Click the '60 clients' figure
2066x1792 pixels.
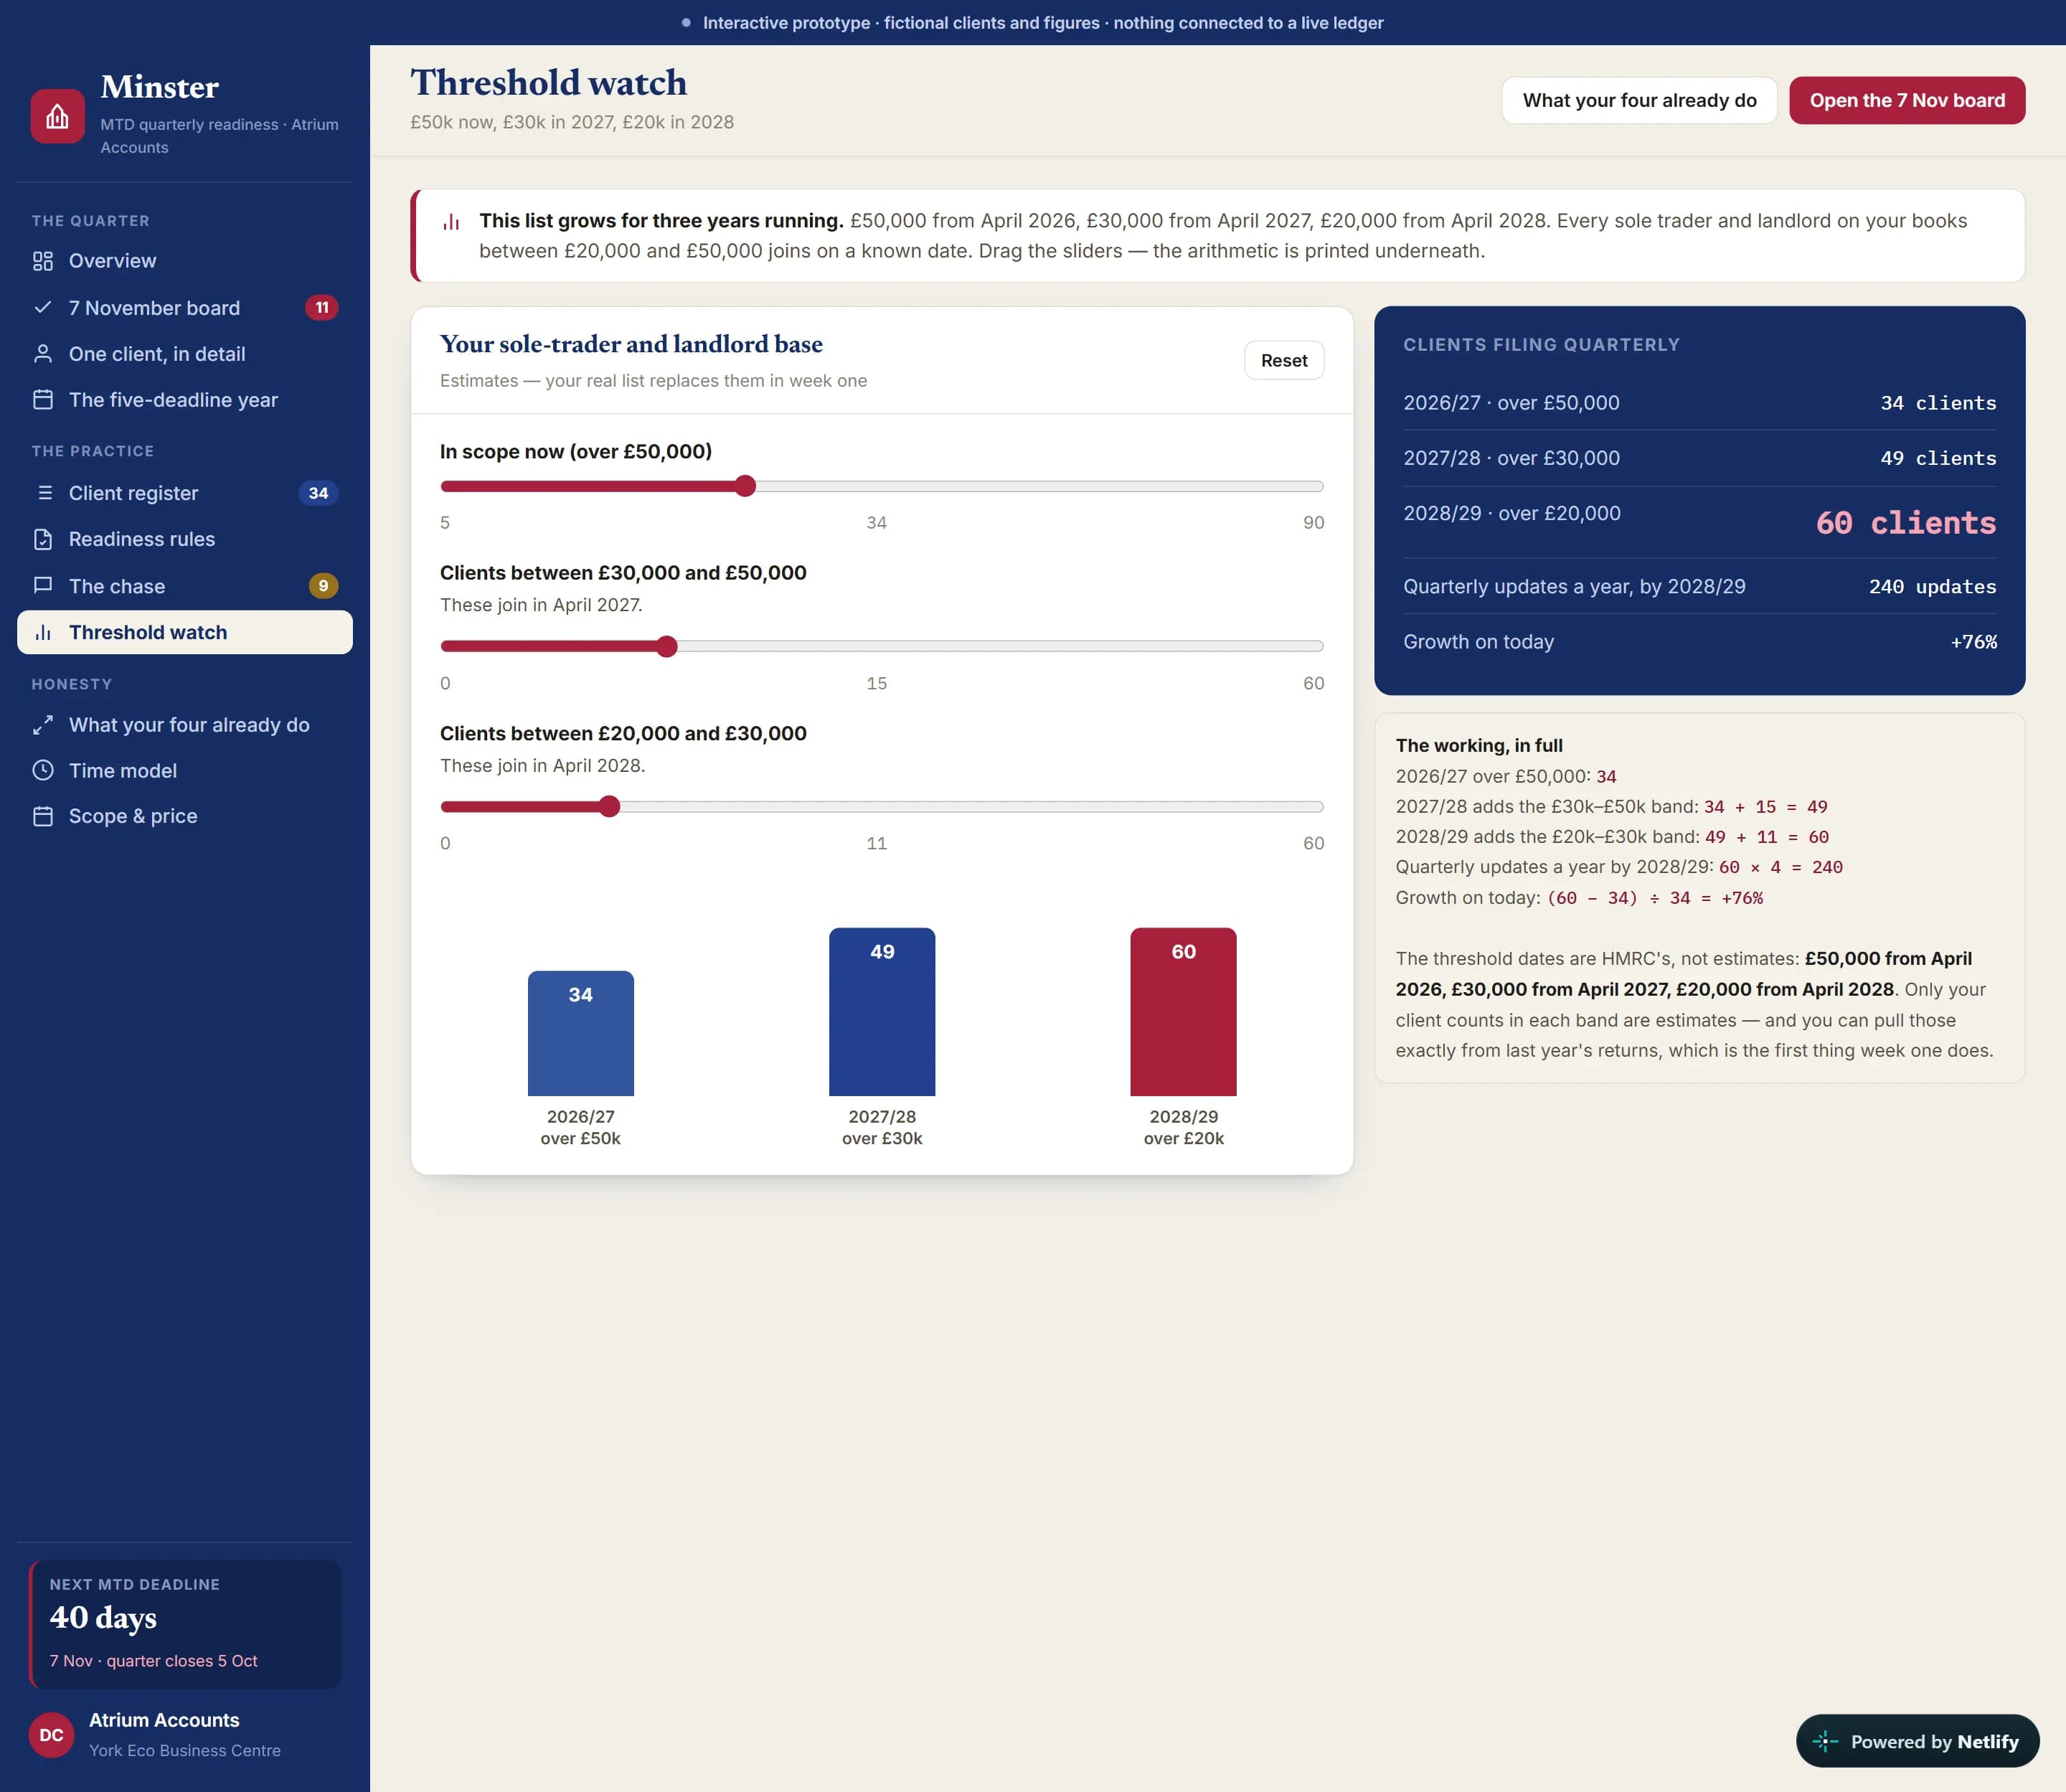tap(1906, 523)
